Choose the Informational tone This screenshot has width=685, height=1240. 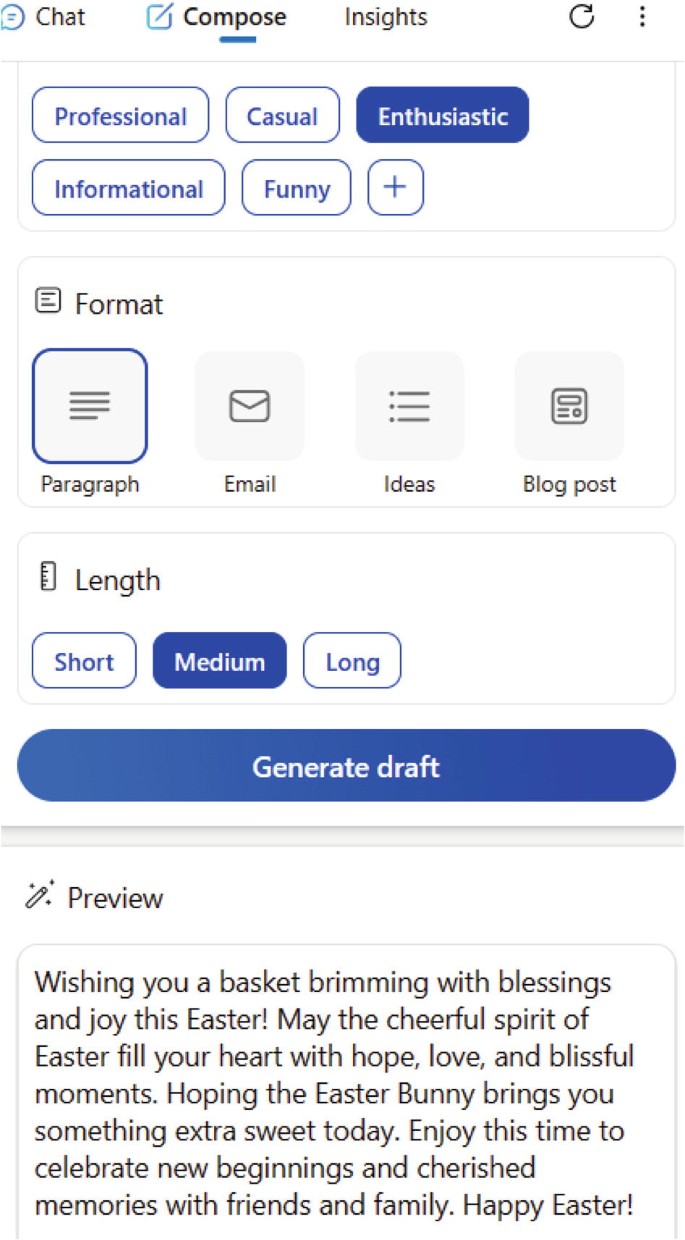(129, 188)
